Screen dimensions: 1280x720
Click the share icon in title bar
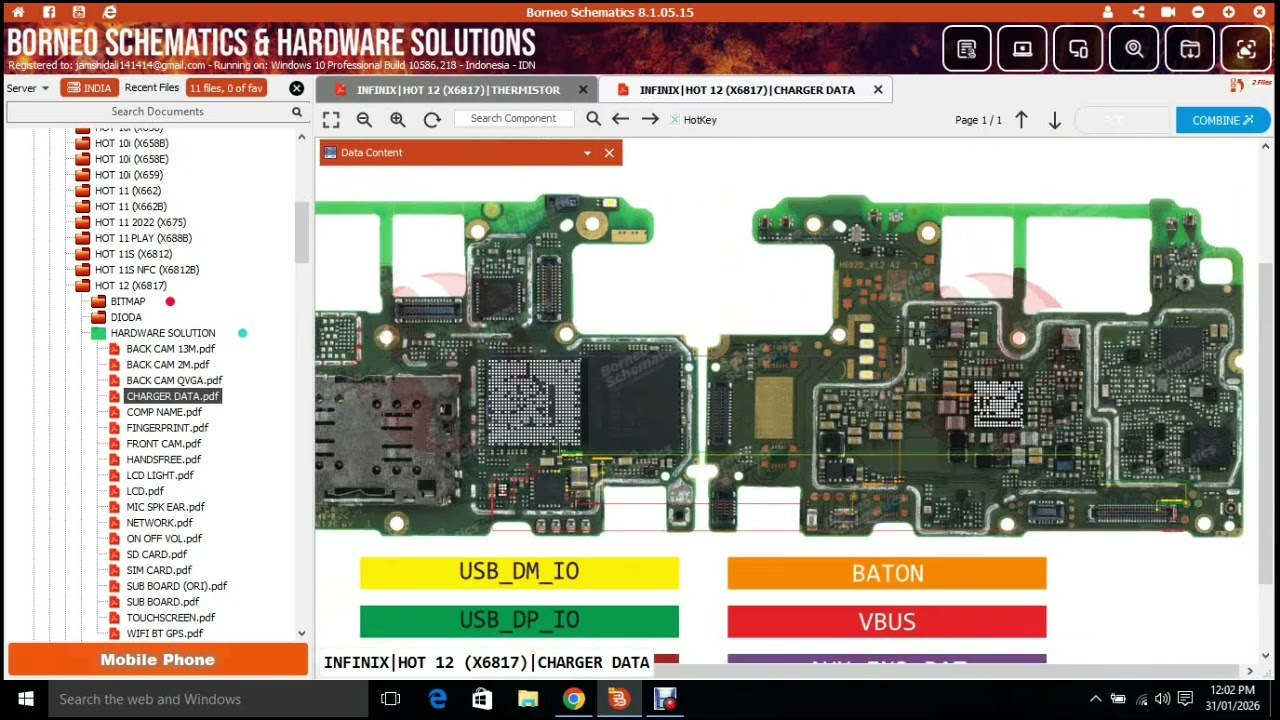pos(1138,12)
